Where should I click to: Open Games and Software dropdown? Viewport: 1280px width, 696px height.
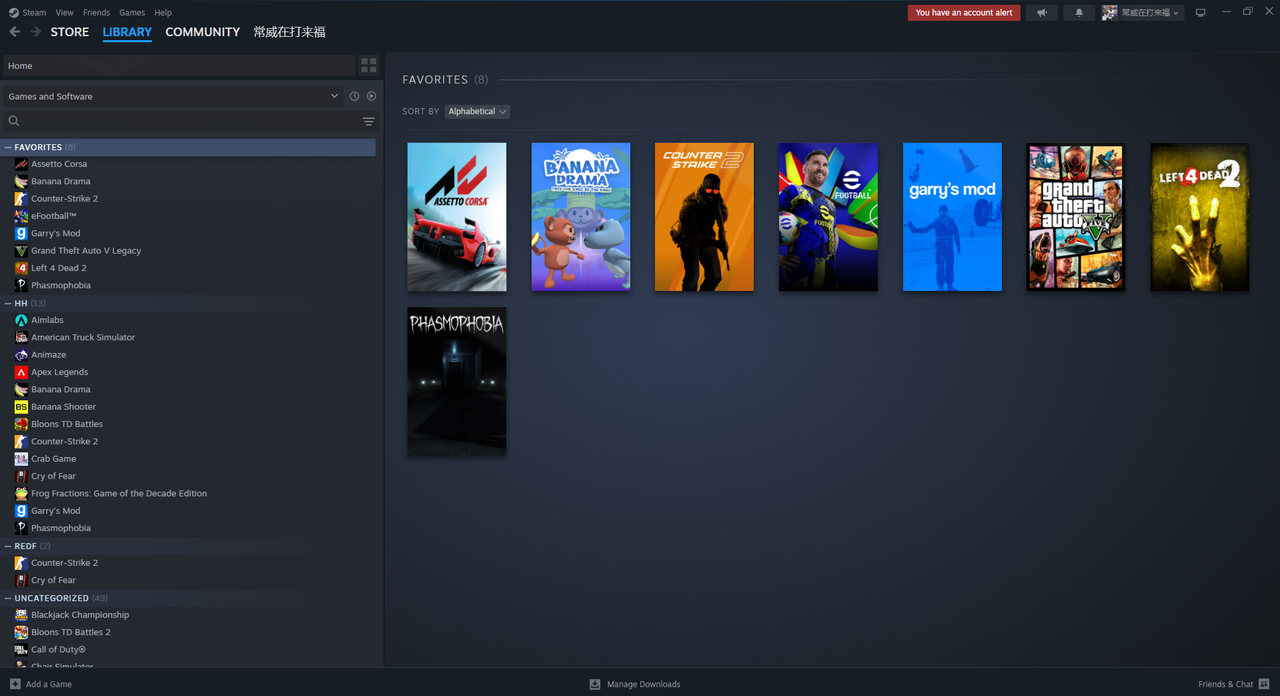coord(173,96)
